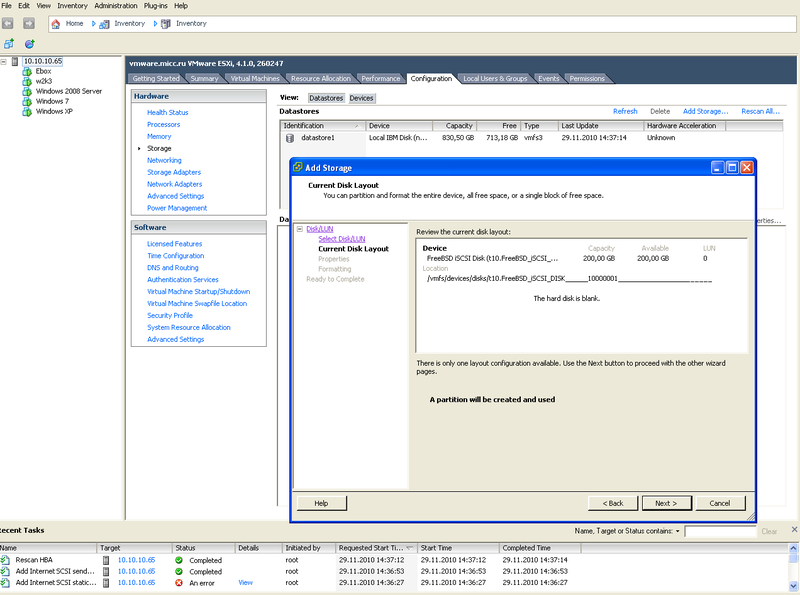Switch to the Events tab
The width and height of the screenshot is (800, 595).
coord(549,79)
